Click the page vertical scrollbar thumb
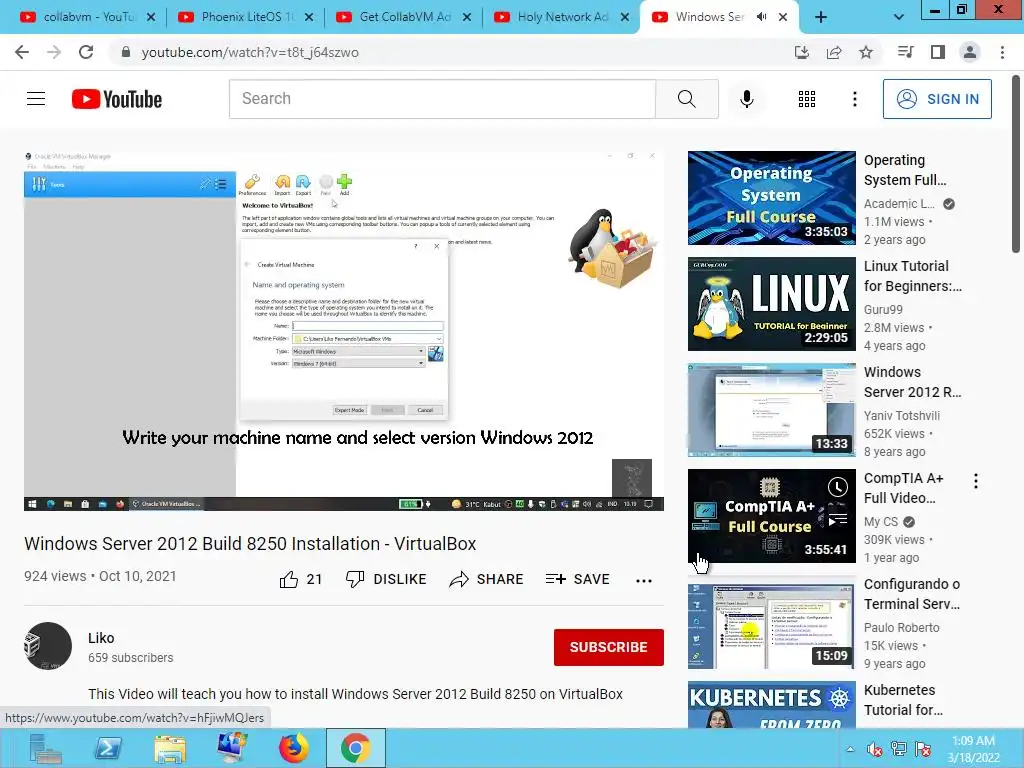This screenshot has height=768, width=1024. click(1016, 163)
